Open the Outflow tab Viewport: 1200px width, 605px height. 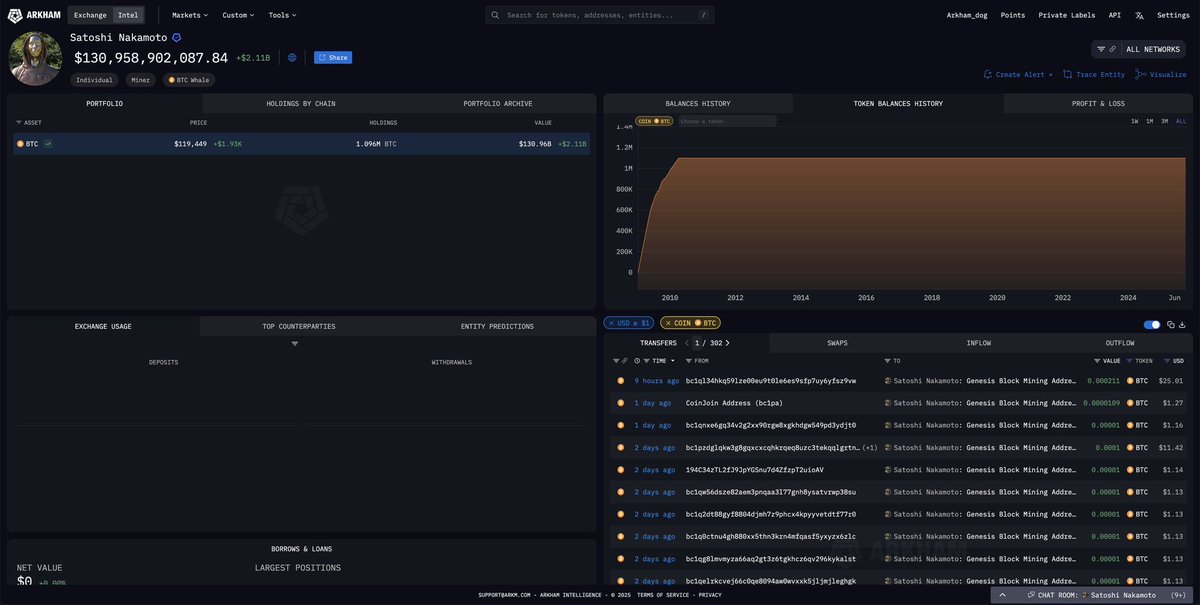pyautogui.click(x=1120, y=343)
